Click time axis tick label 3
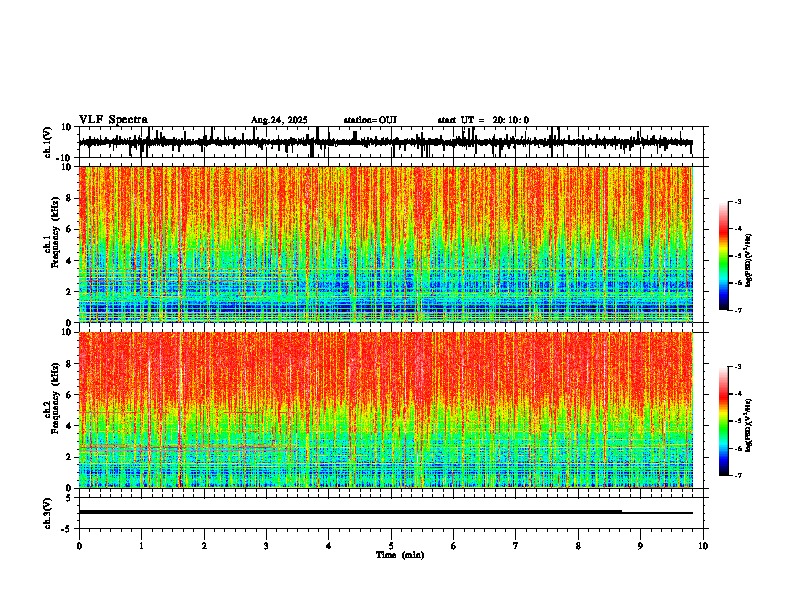The image size is (792, 612). click(266, 546)
